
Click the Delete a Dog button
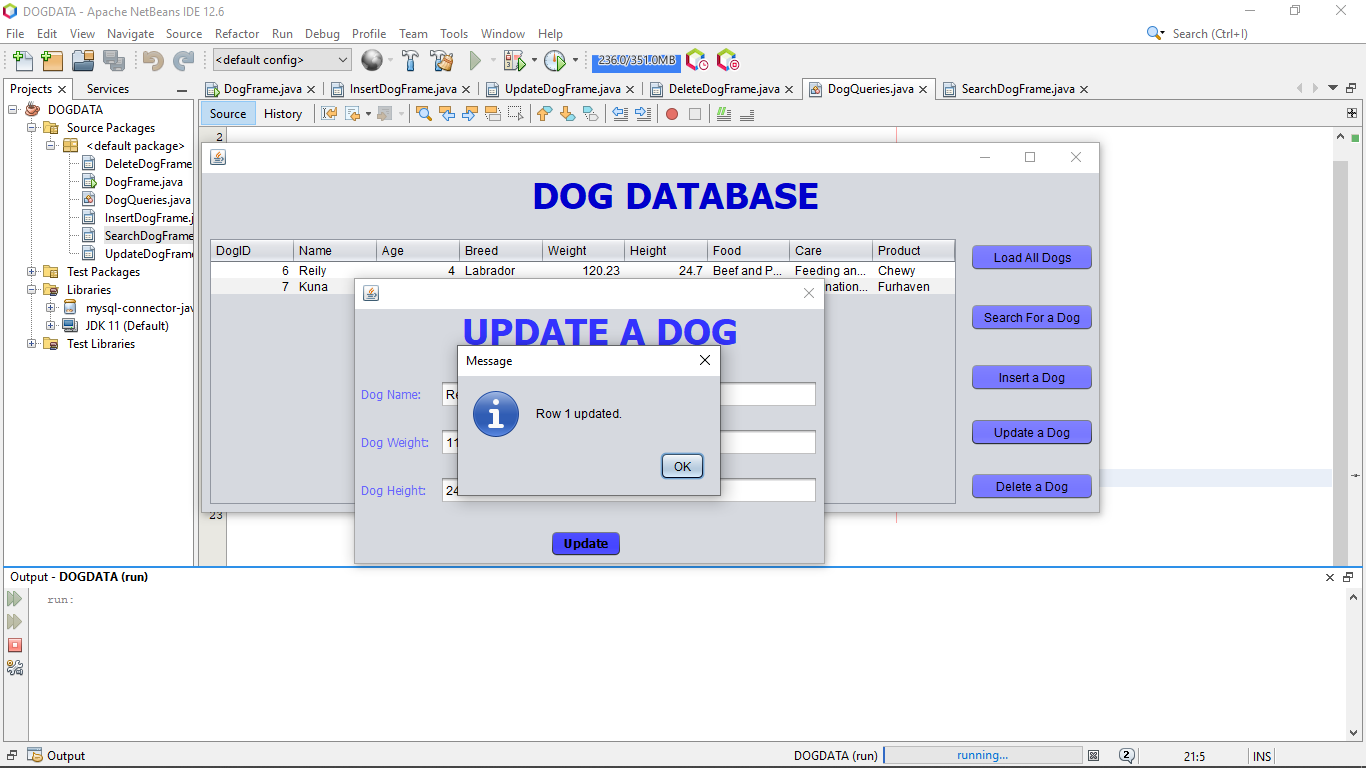point(1032,486)
